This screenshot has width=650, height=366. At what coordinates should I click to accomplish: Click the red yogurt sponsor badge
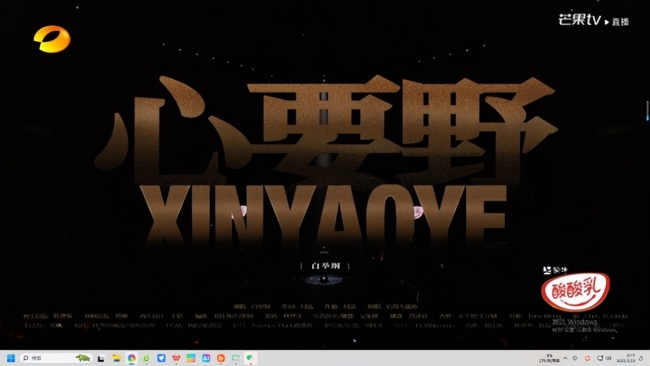click(575, 291)
